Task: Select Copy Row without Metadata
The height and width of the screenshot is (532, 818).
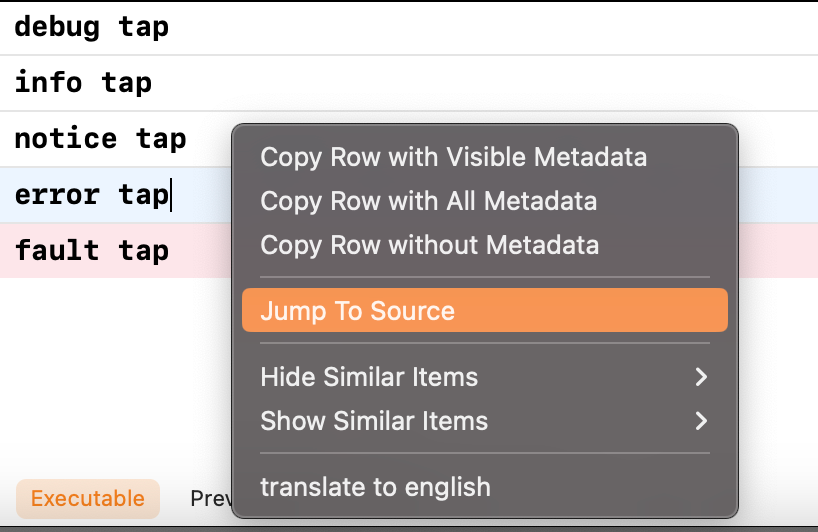Action: tap(429, 245)
